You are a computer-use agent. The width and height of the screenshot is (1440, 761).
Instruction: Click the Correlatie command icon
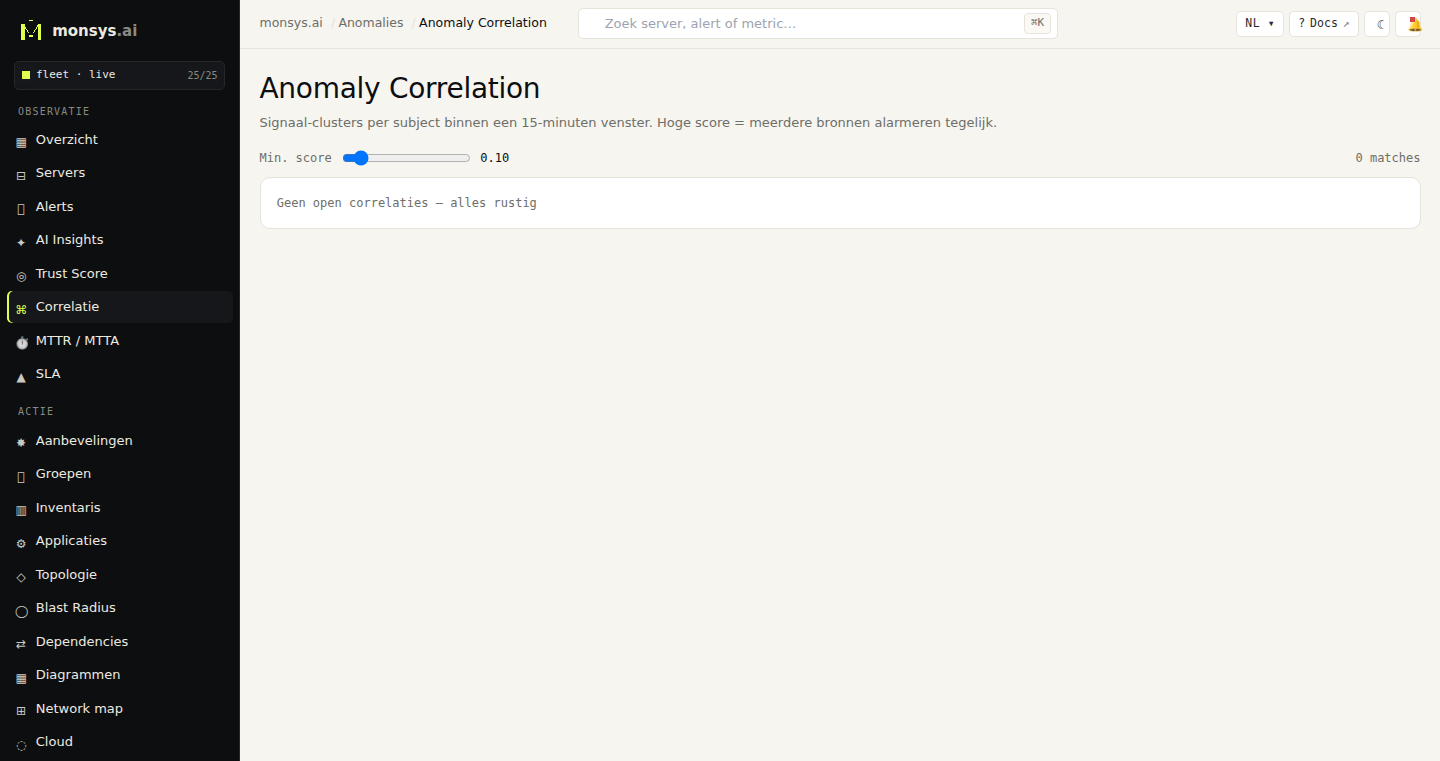click(21, 309)
